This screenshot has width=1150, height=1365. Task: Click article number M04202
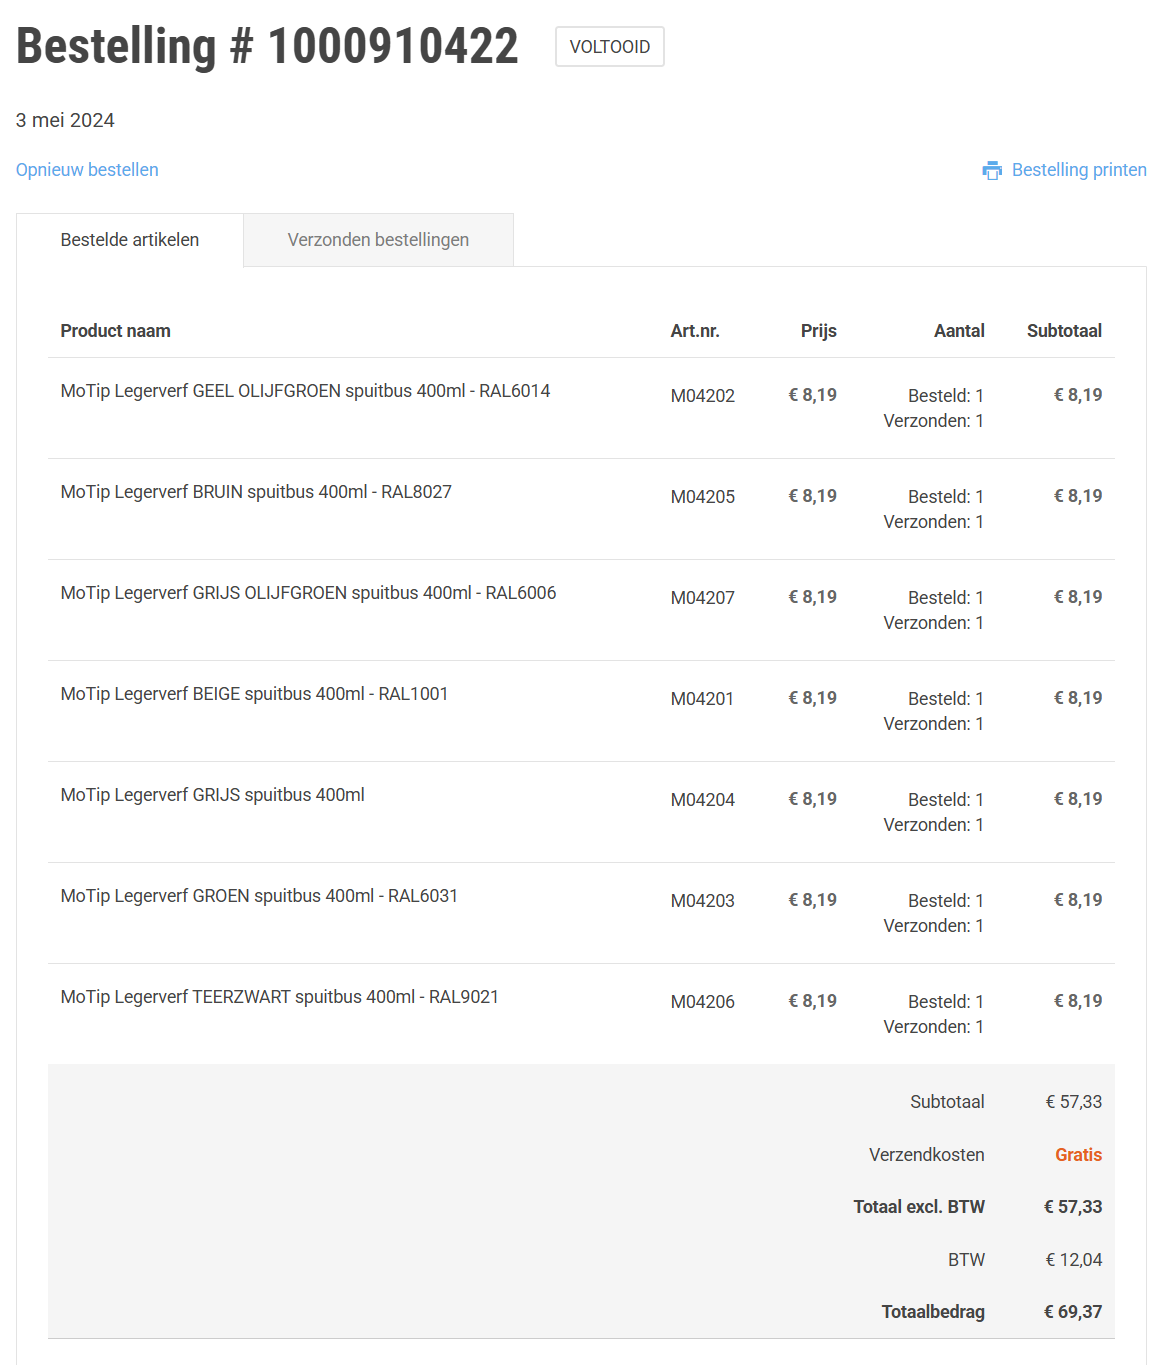tap(703, 396)
